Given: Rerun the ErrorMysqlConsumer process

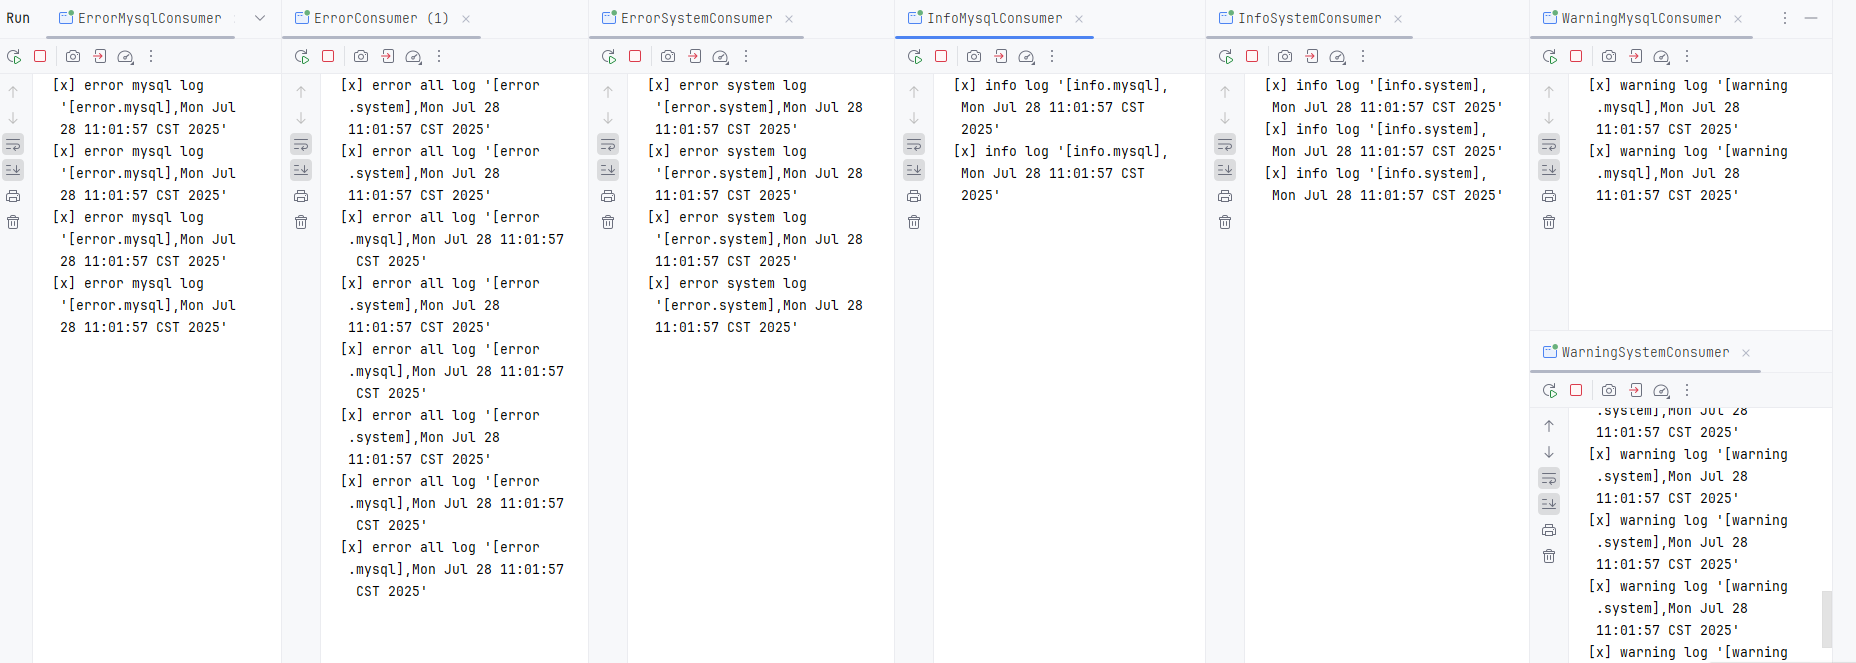Looking at the screenshot, I should click(x=14, y=57).
